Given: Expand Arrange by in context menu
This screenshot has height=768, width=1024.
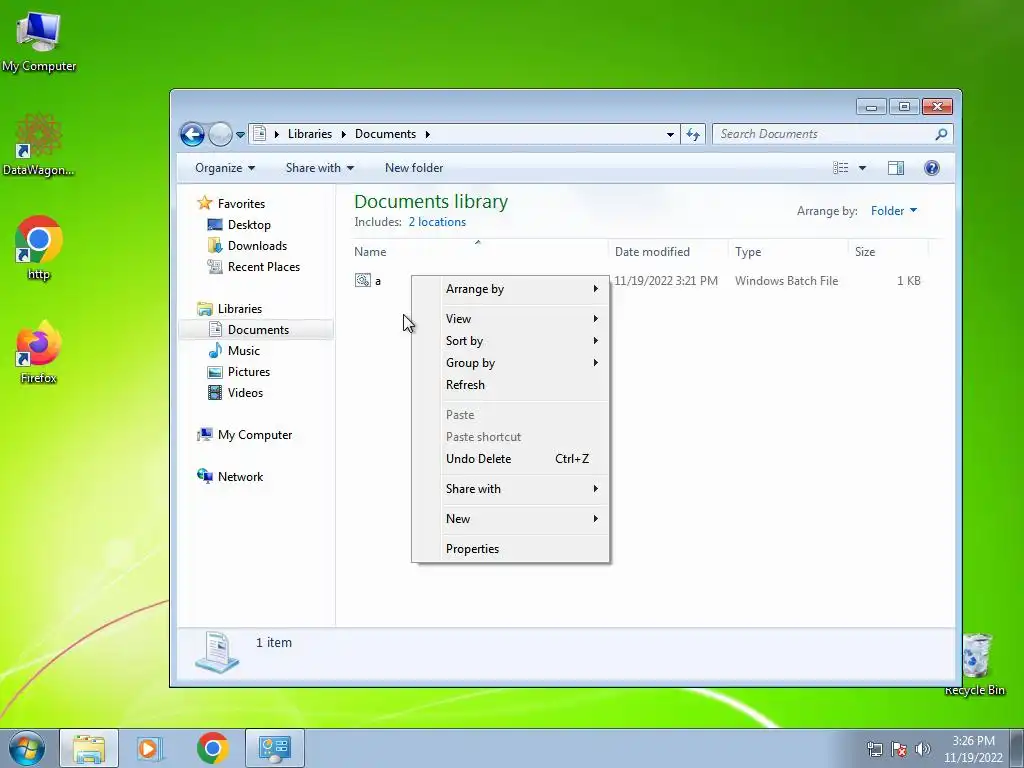Looking at the screenshot, I should point(510,289).
